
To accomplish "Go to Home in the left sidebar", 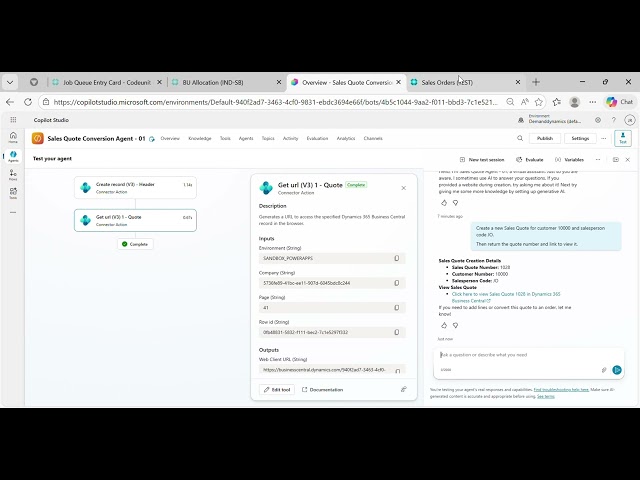I will pyautogui.click(x=13, y=138).
